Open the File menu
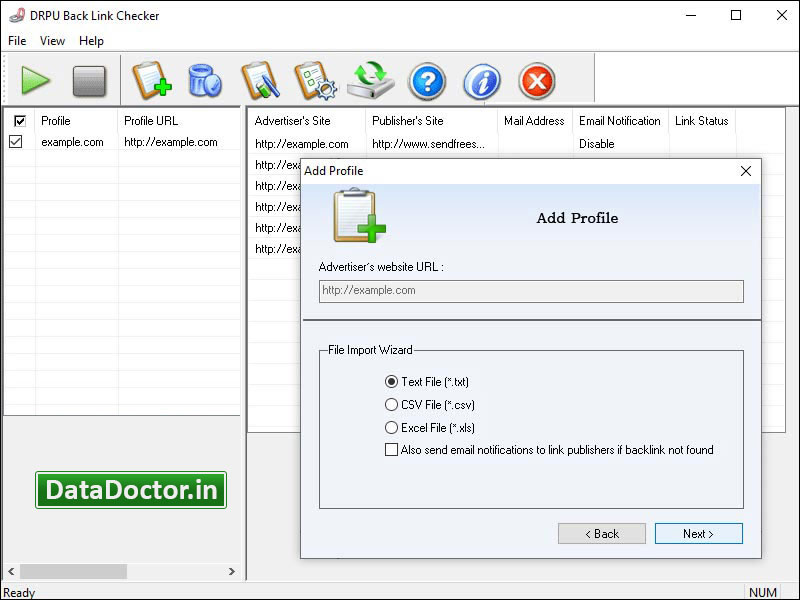Viewport: 800px width, 600px height. [x=16, y=41]
